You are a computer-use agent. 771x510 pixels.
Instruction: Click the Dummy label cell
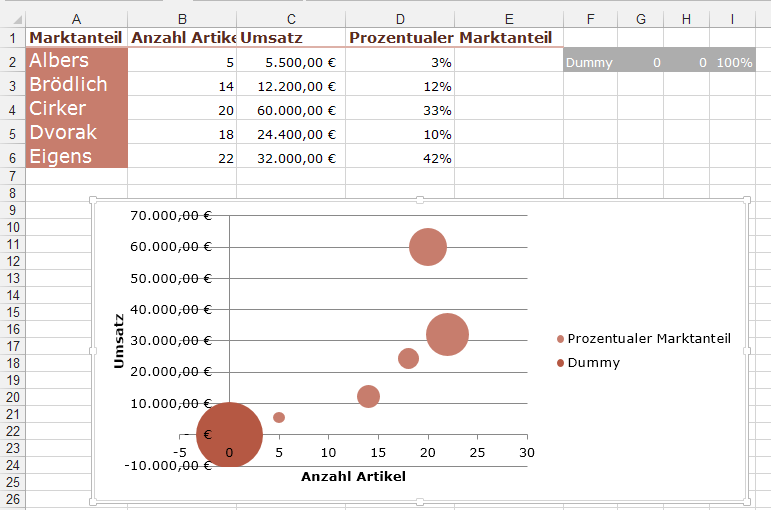[x=590, y=63]
